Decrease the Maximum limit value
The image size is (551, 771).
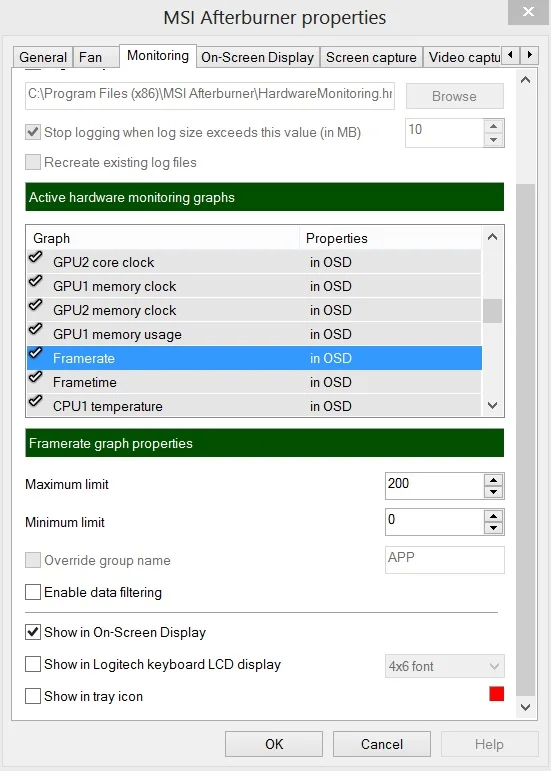(493, 492)
